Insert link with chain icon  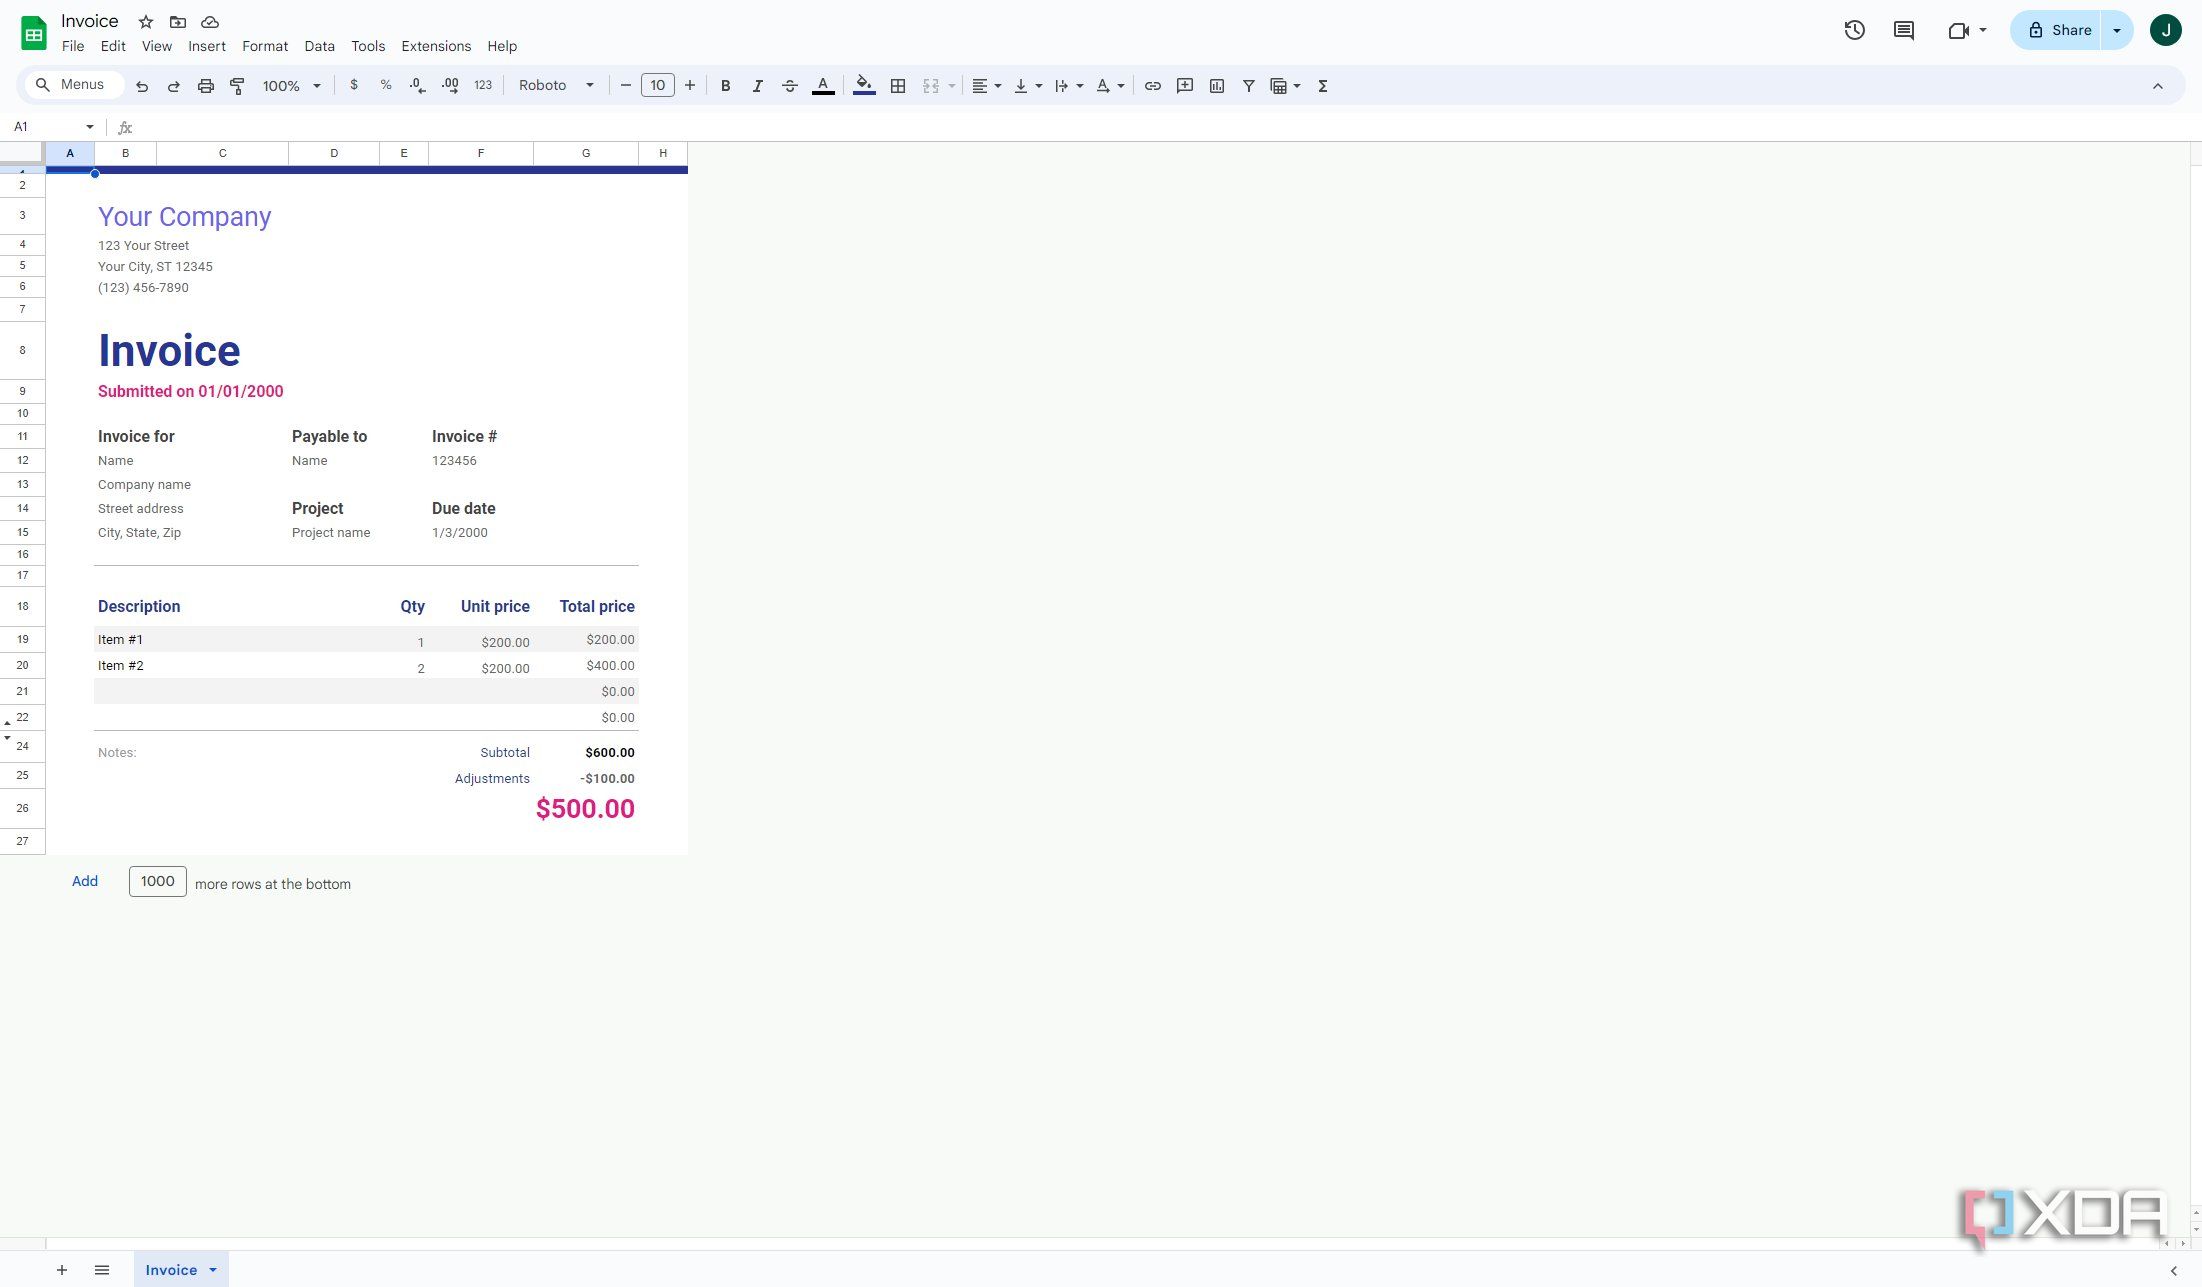click(1152, 86)
